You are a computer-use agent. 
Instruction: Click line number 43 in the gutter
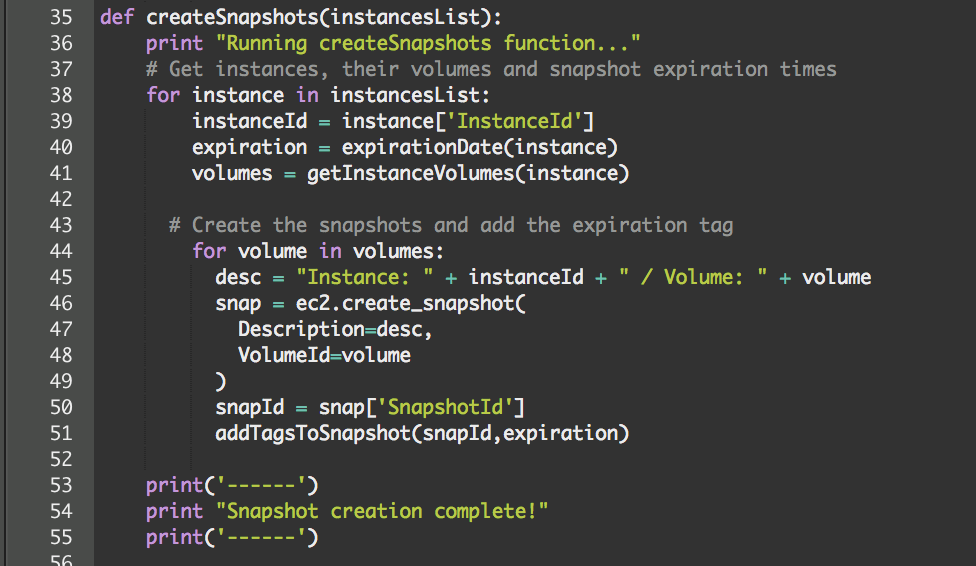point(60,225)
